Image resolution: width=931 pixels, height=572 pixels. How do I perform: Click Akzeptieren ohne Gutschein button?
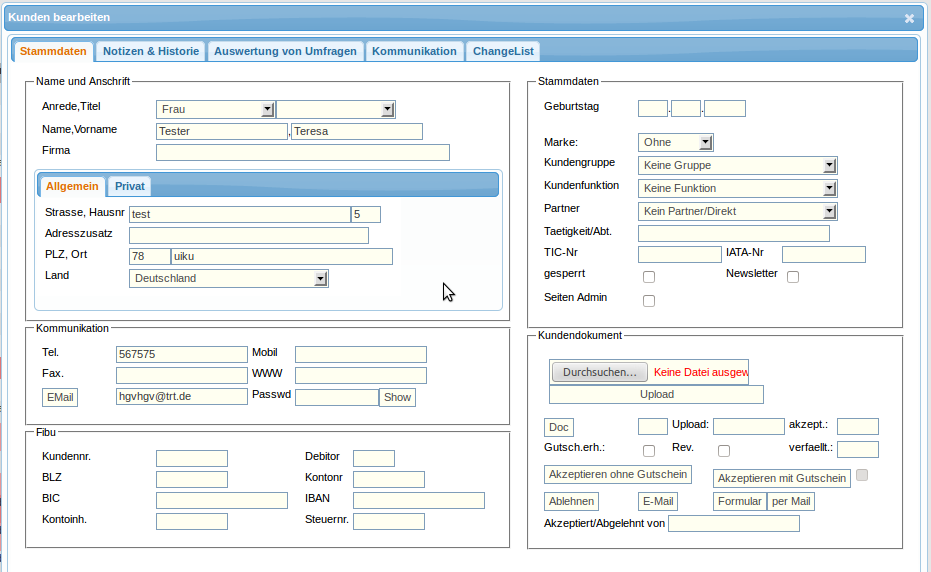(x=617, y=474)
